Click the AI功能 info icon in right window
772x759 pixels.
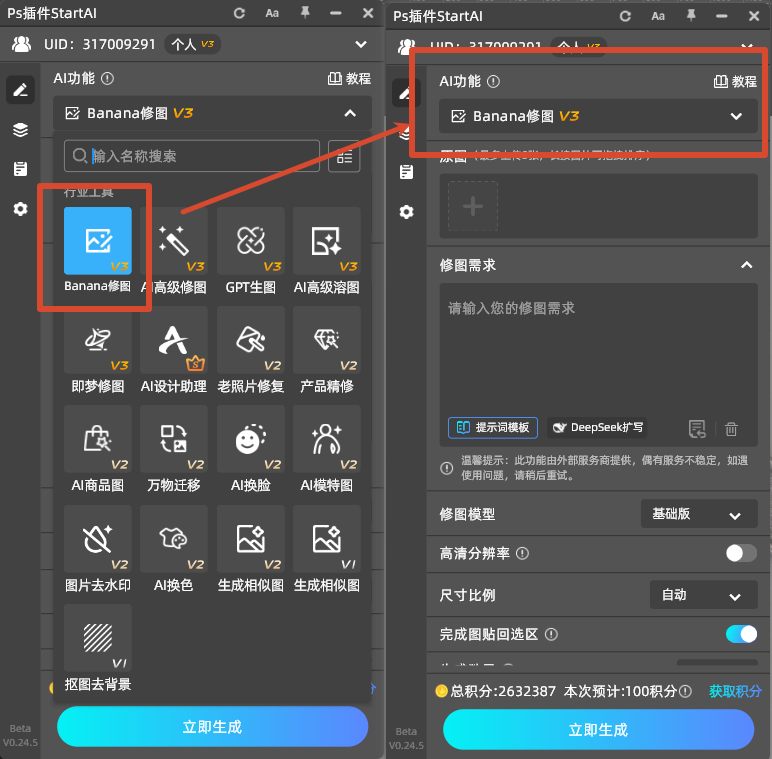click(493, 82)
